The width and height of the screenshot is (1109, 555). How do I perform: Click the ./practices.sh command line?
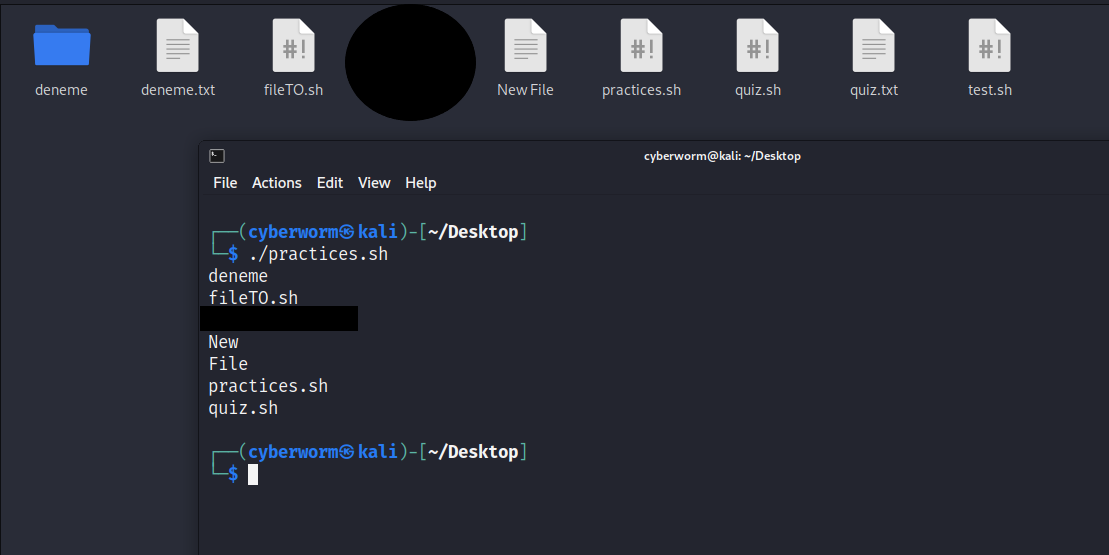click(318, 254)
